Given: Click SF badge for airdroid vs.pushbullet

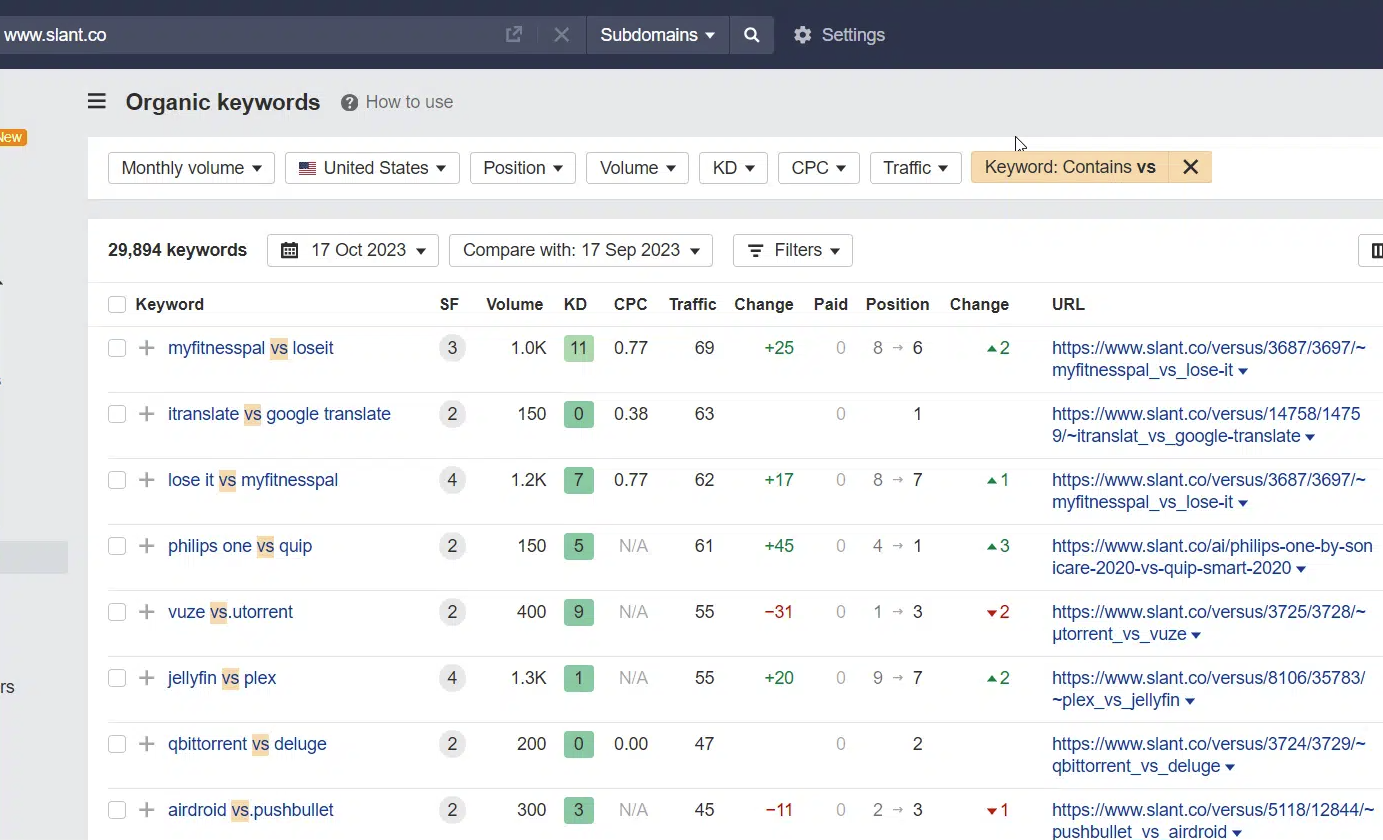Looking at the screenshot, I should click(x=452, y=810).
